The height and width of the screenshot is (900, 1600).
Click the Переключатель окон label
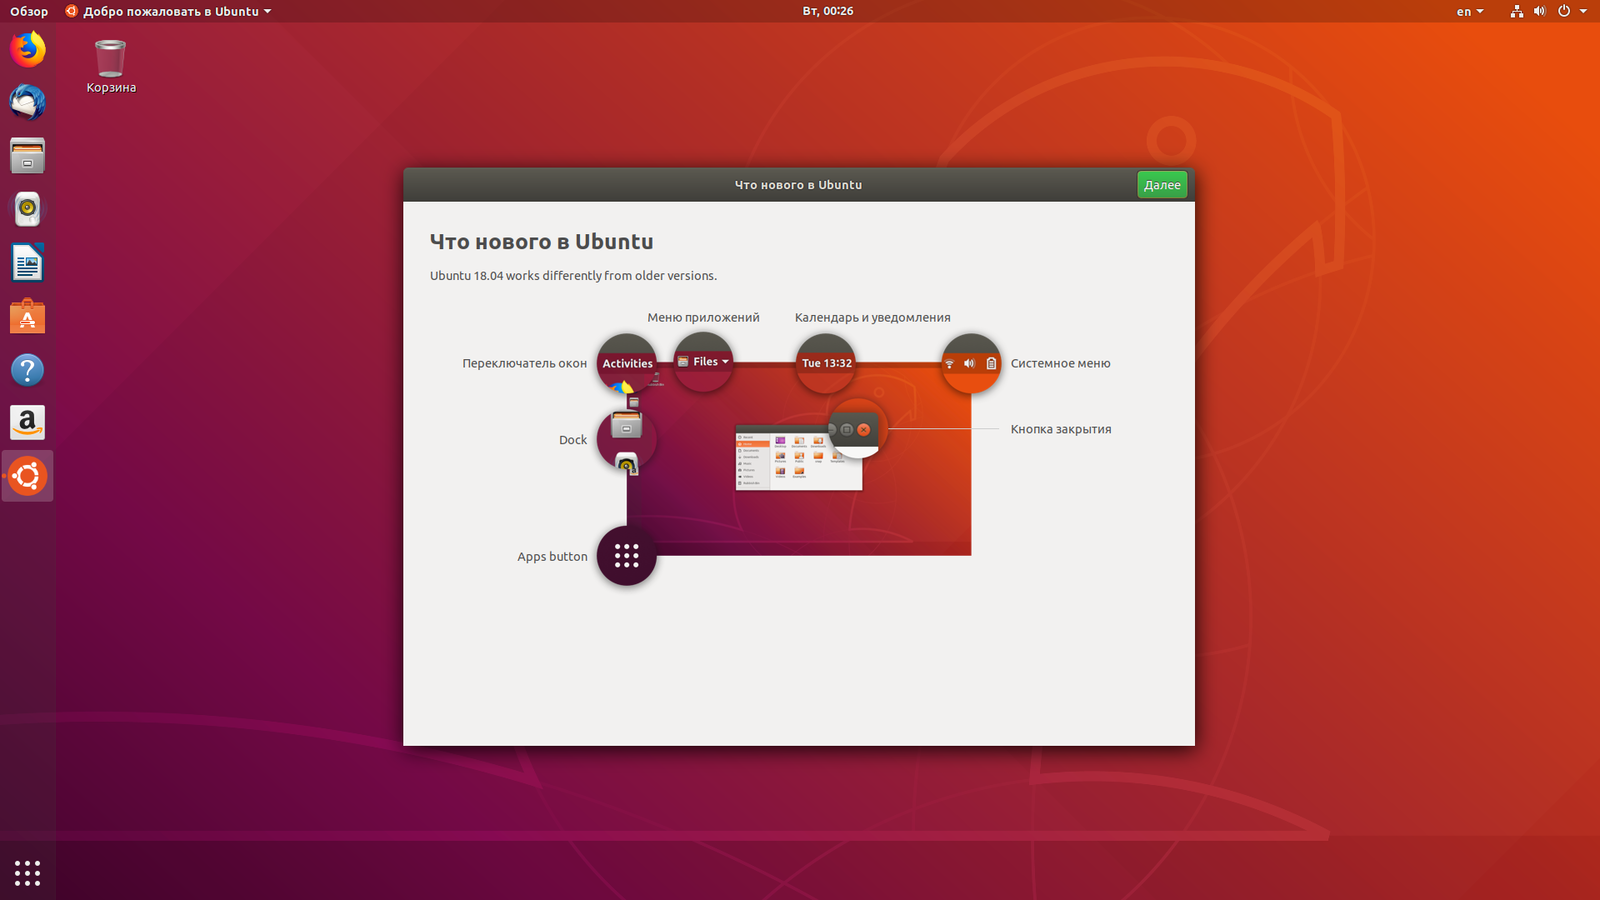coord(524,364)
